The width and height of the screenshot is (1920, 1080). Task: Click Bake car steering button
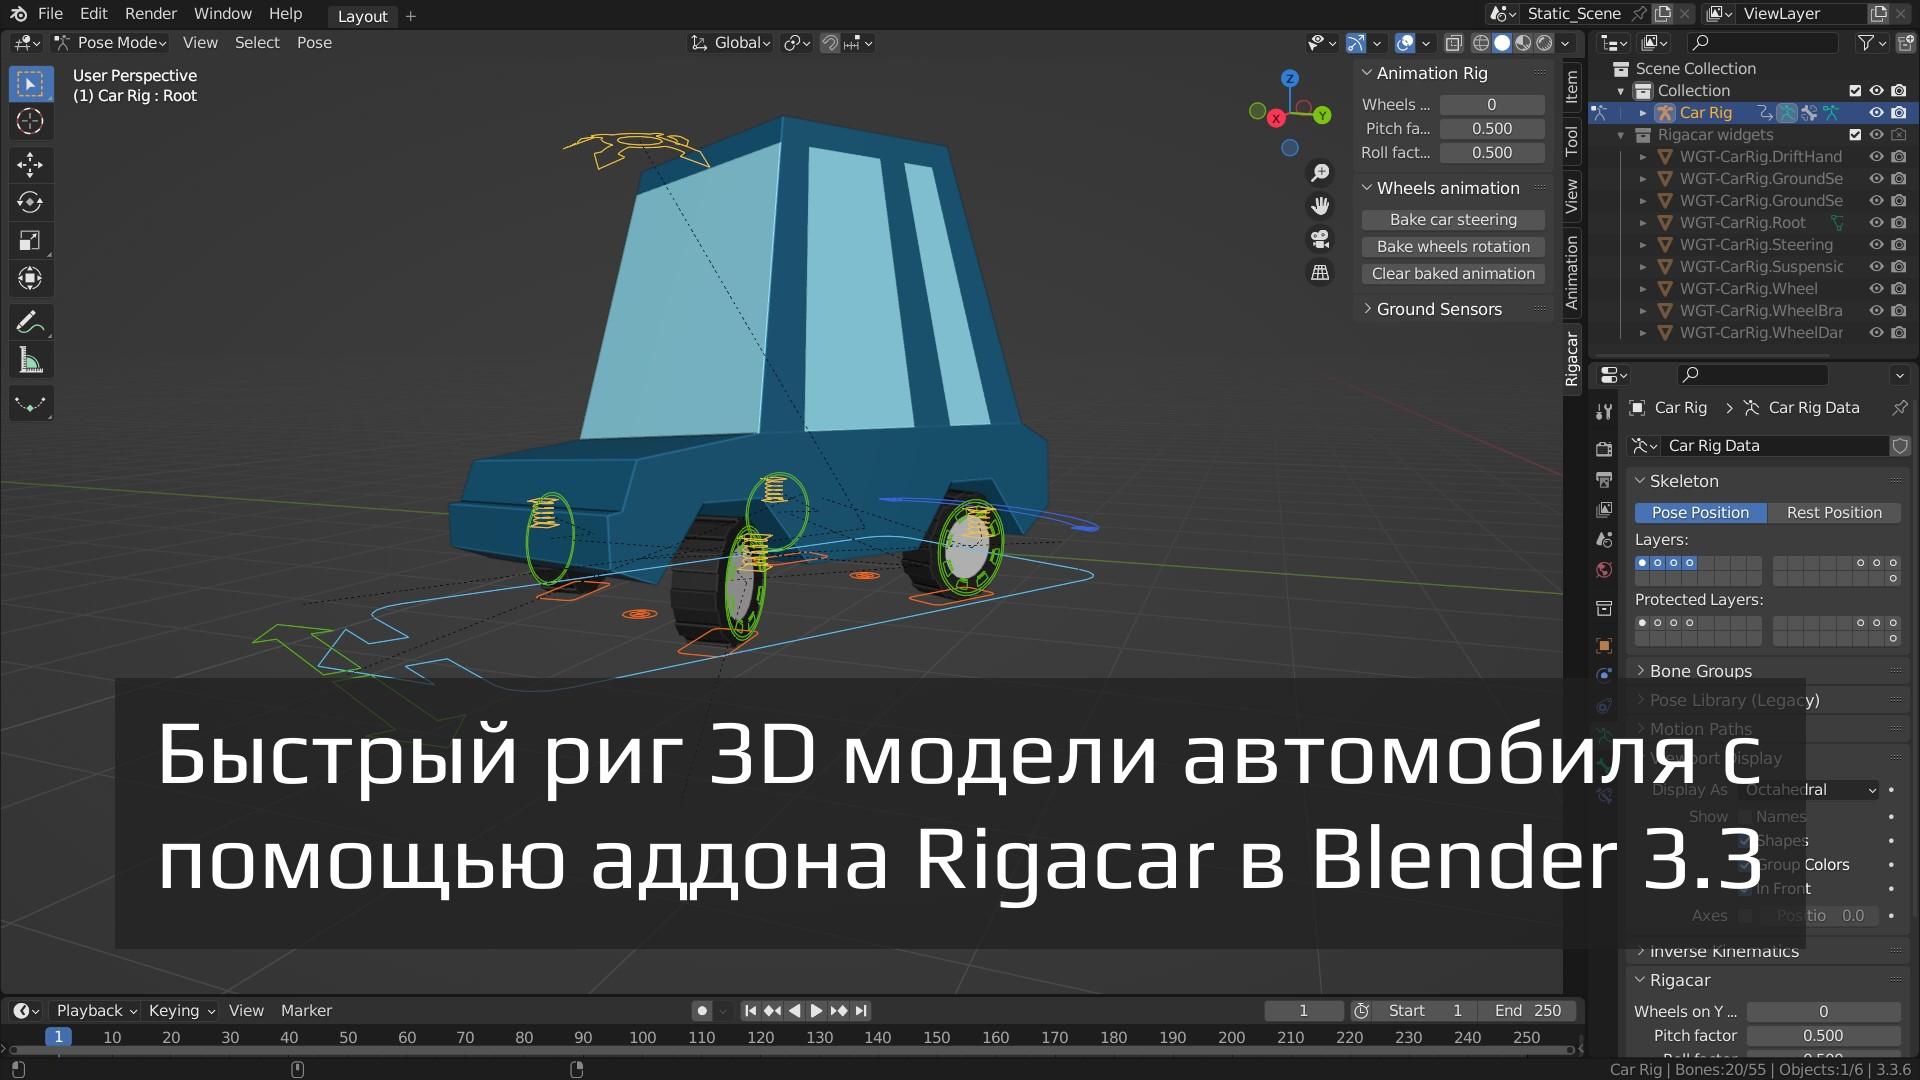1453,219
